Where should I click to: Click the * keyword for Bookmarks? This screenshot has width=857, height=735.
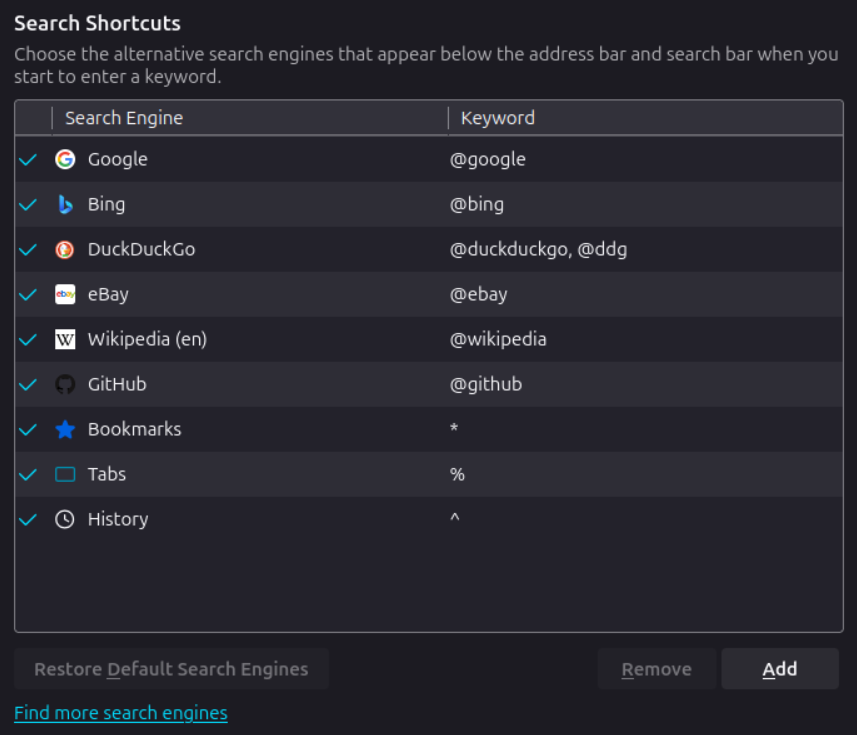pyautogui.click(x=454, y=428)
